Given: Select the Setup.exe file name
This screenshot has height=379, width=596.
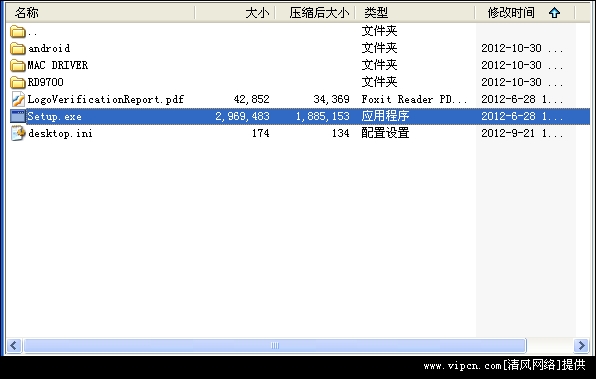Looking at the screenshot, I should click(x=54, y=116).
